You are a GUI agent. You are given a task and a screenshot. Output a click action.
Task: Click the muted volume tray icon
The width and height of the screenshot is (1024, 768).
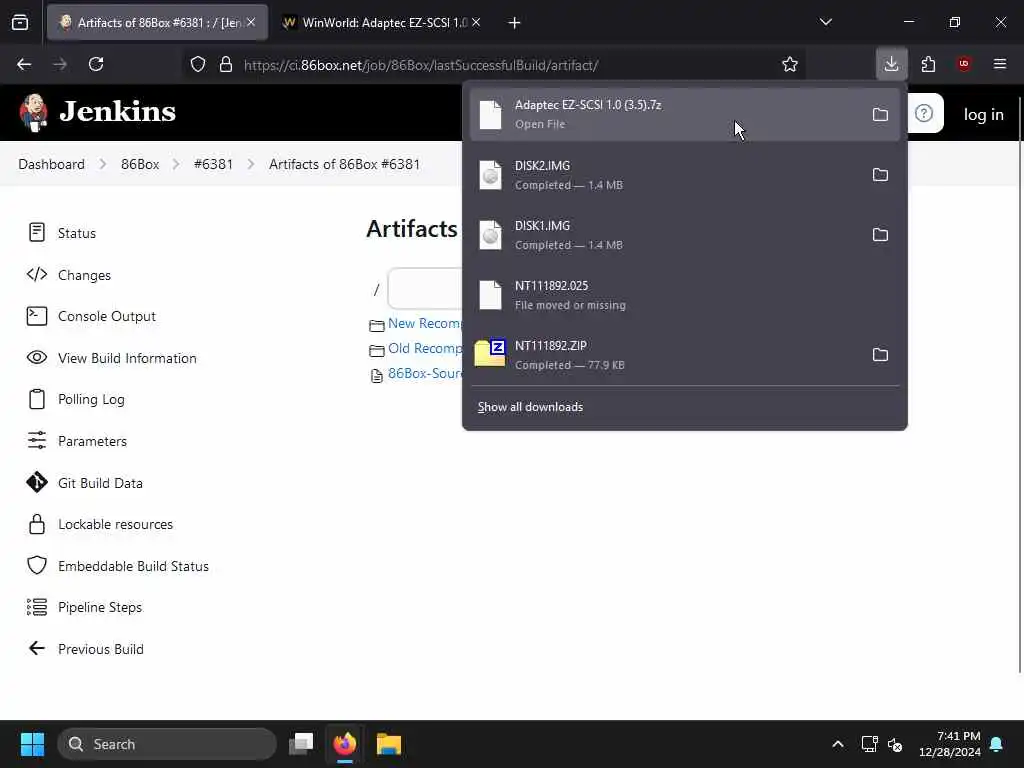point(895,744)
